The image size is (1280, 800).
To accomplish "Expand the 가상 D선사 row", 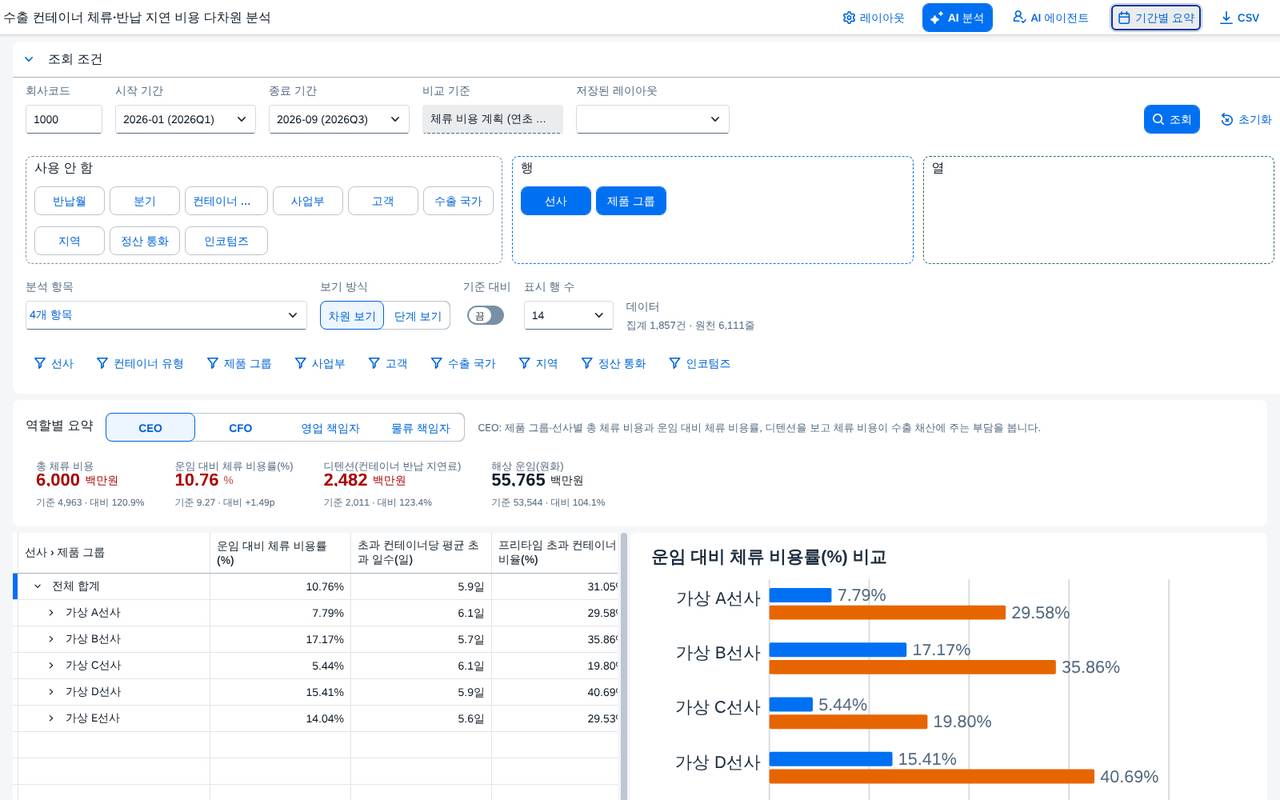I will [51, 692].
